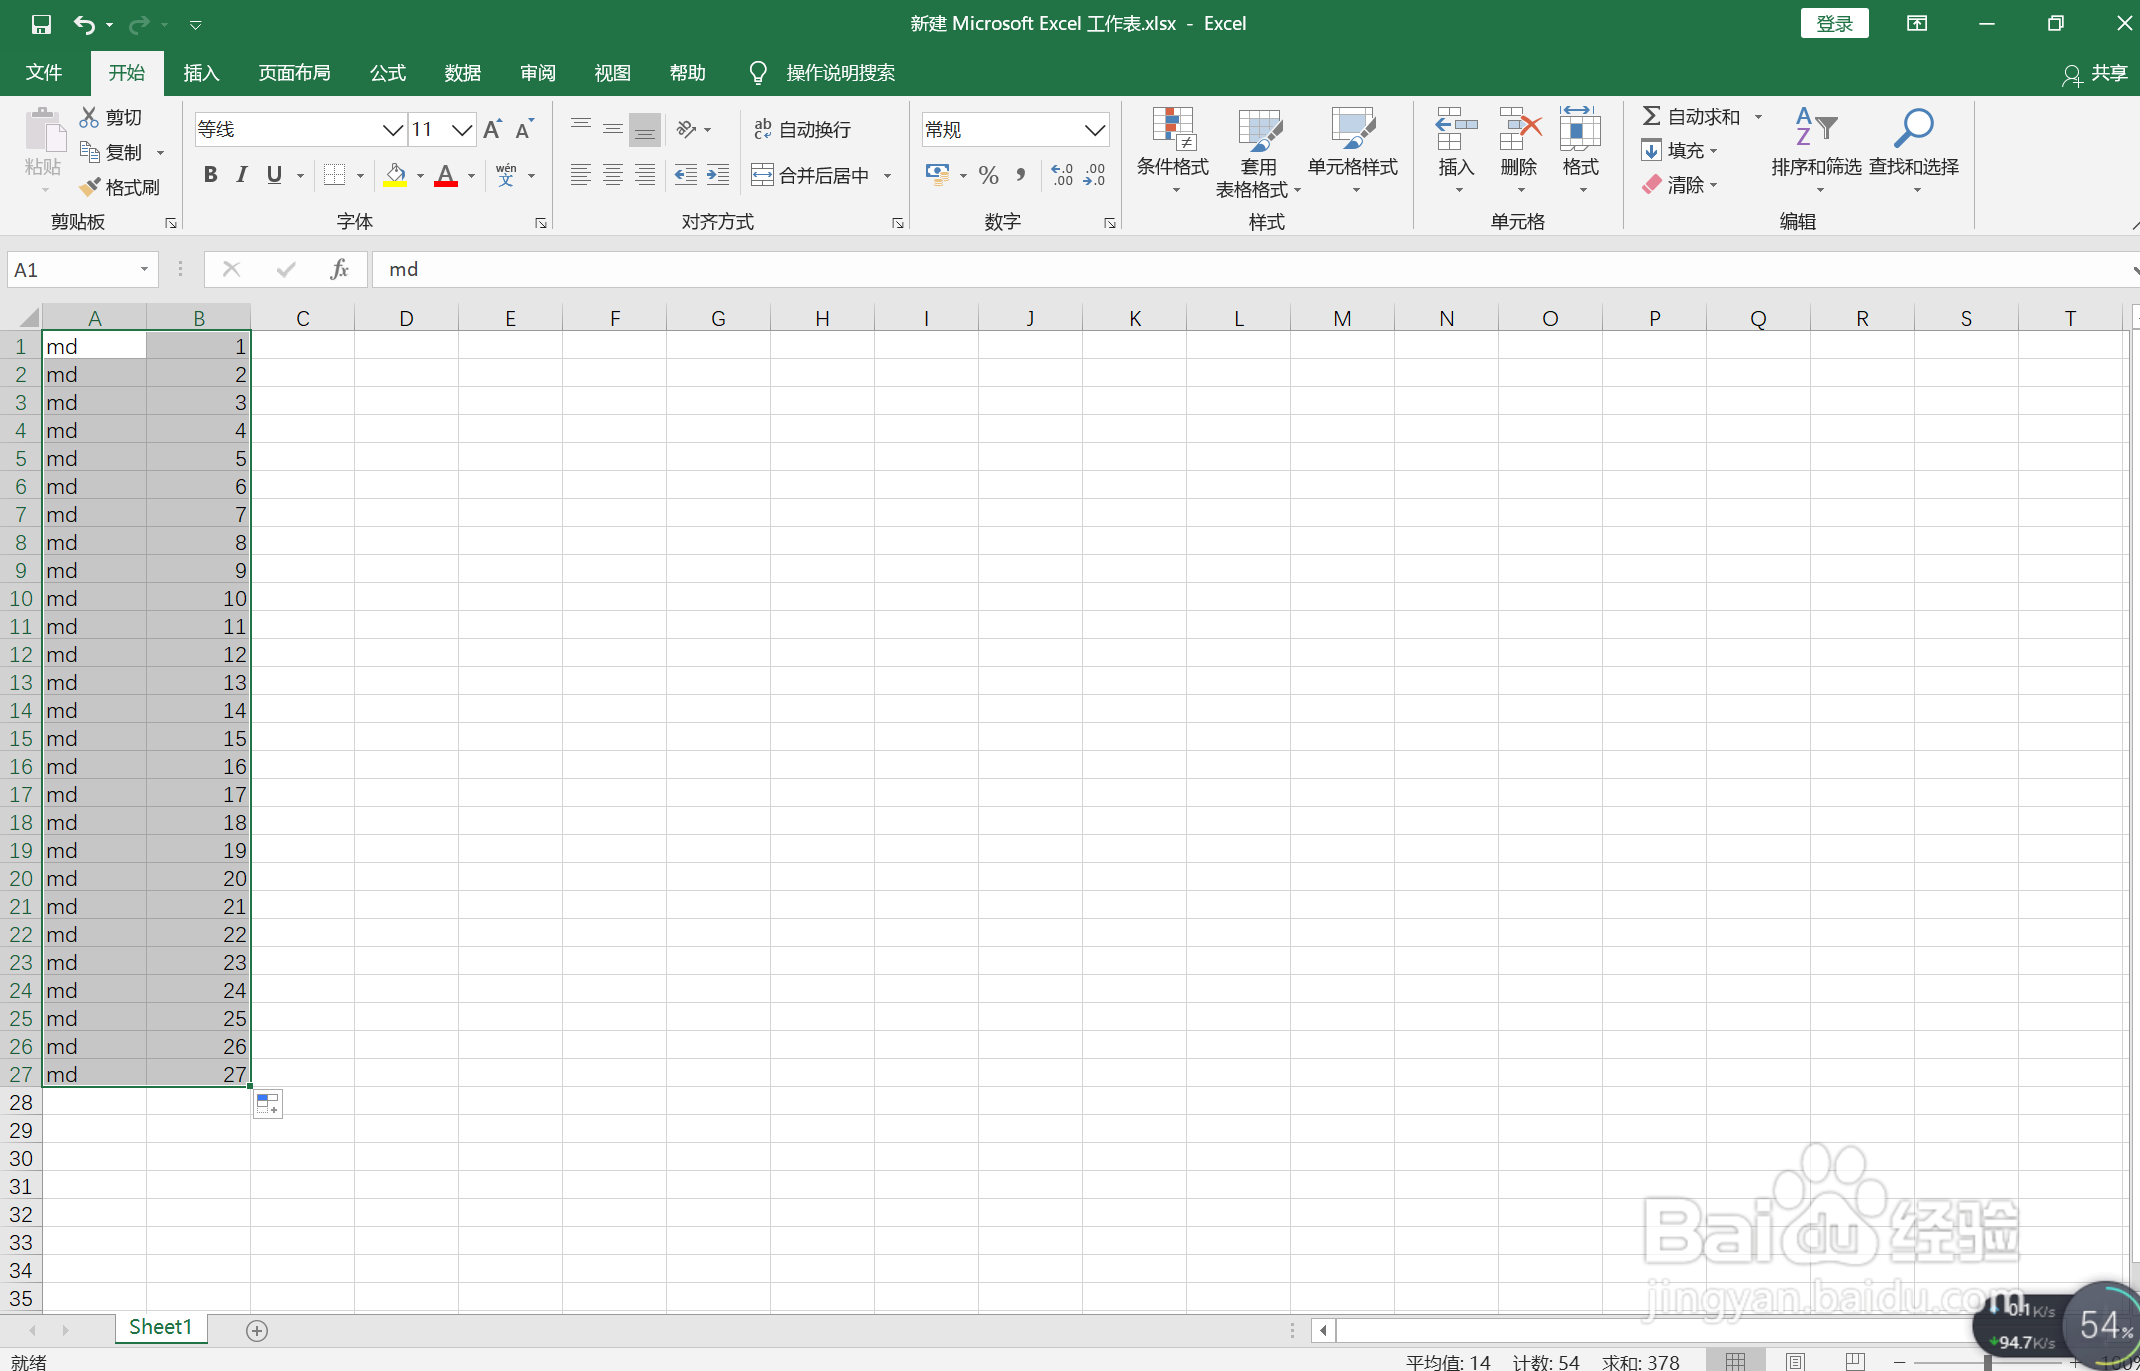Viewport: 2140px width, 1371px height.
Task: Open the File (文件) tab
Action: [44, 72]
